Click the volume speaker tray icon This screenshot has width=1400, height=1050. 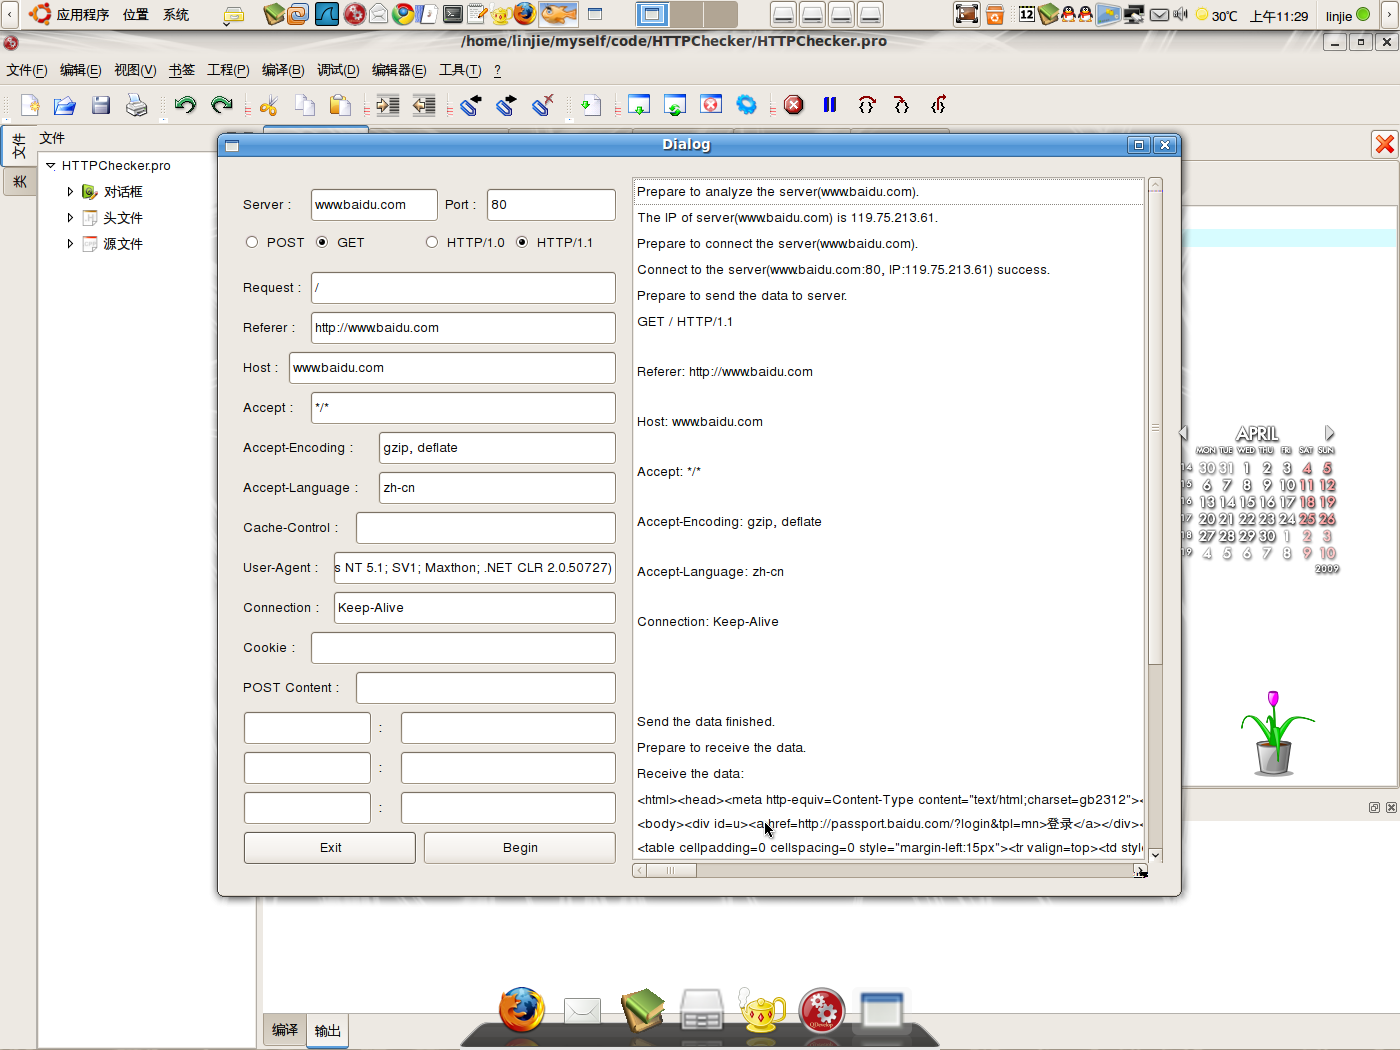(x=1180, y=15)
